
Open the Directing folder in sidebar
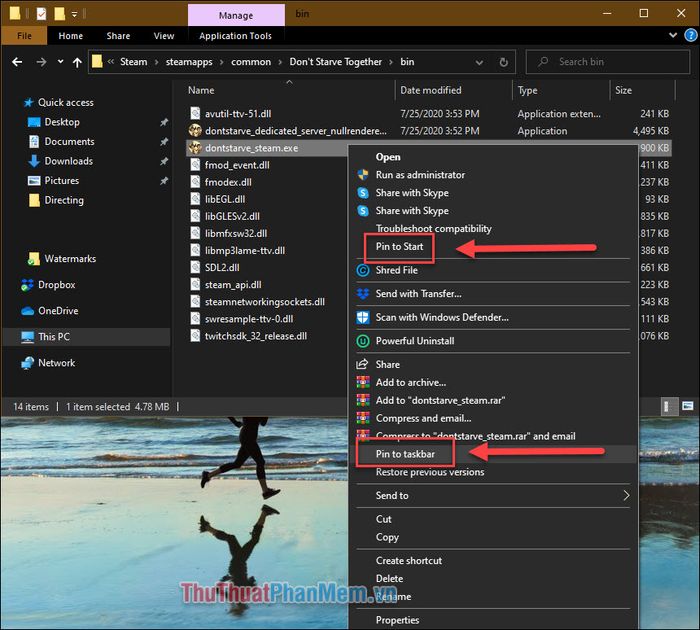[64, 200]
